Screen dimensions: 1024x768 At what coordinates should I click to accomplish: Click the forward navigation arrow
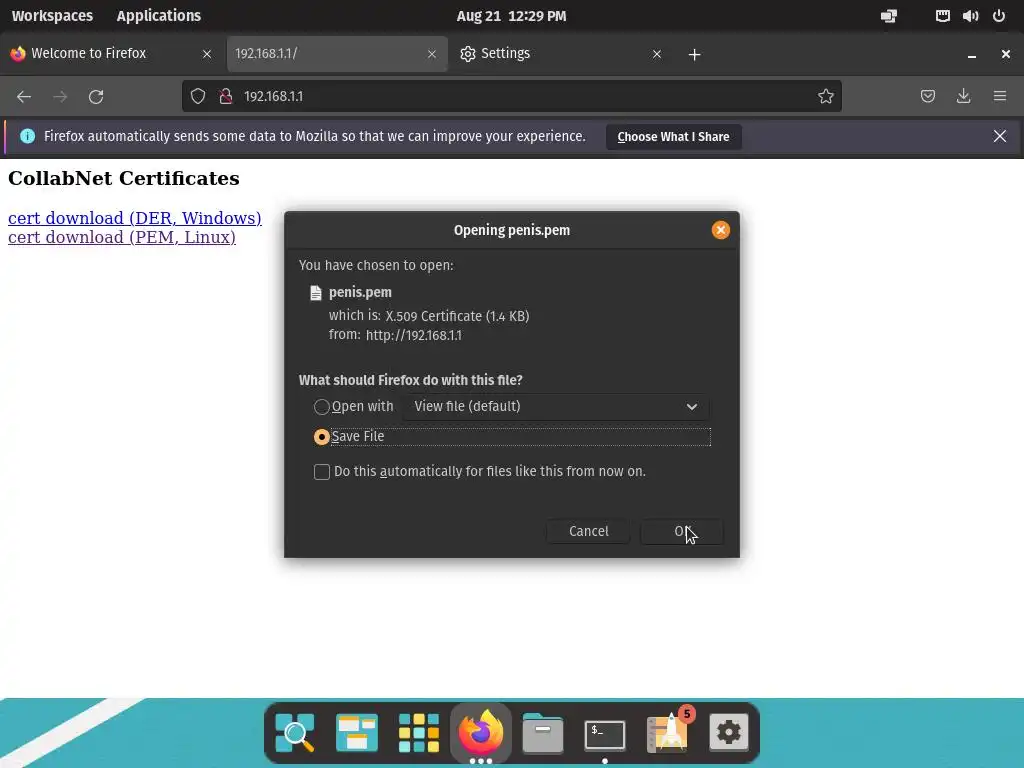point(60,97)
